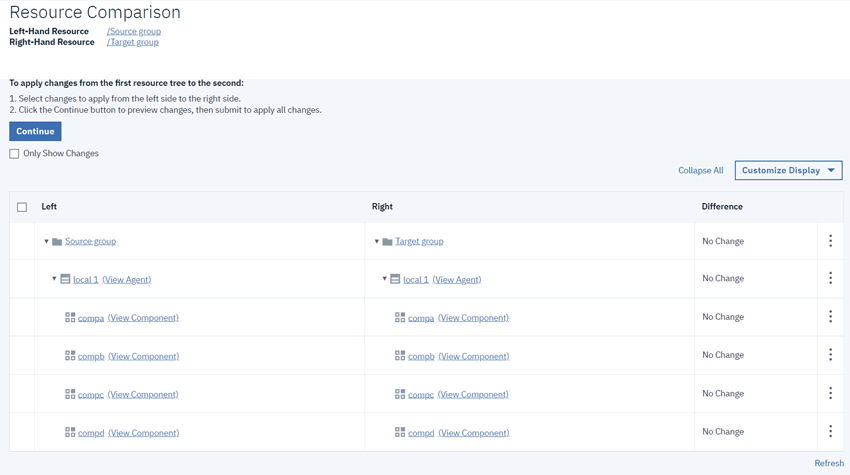Click the right compd component icon
This screenshot has height=475, width=850.
coord(400,432)
